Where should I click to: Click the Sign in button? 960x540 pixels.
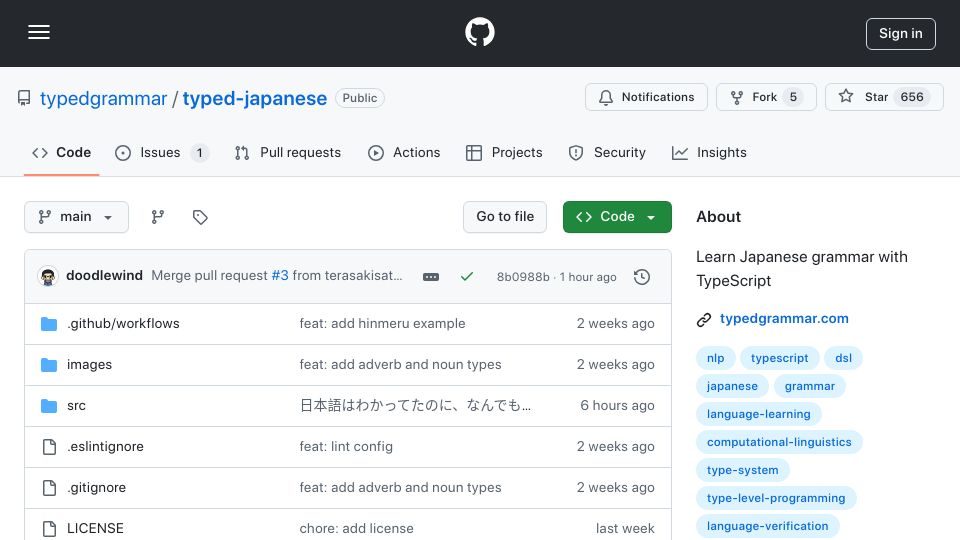pos(900,34)
